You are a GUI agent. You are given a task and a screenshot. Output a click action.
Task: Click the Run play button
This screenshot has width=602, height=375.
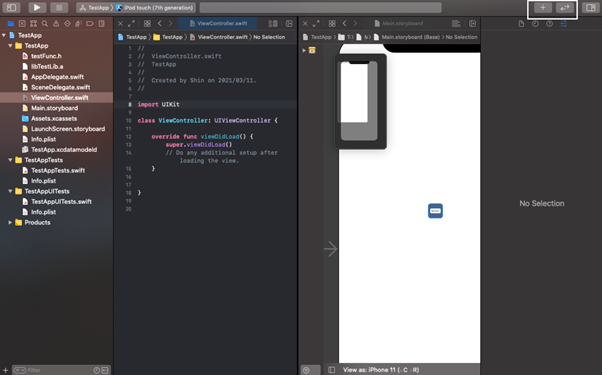[x=37, y=8]
